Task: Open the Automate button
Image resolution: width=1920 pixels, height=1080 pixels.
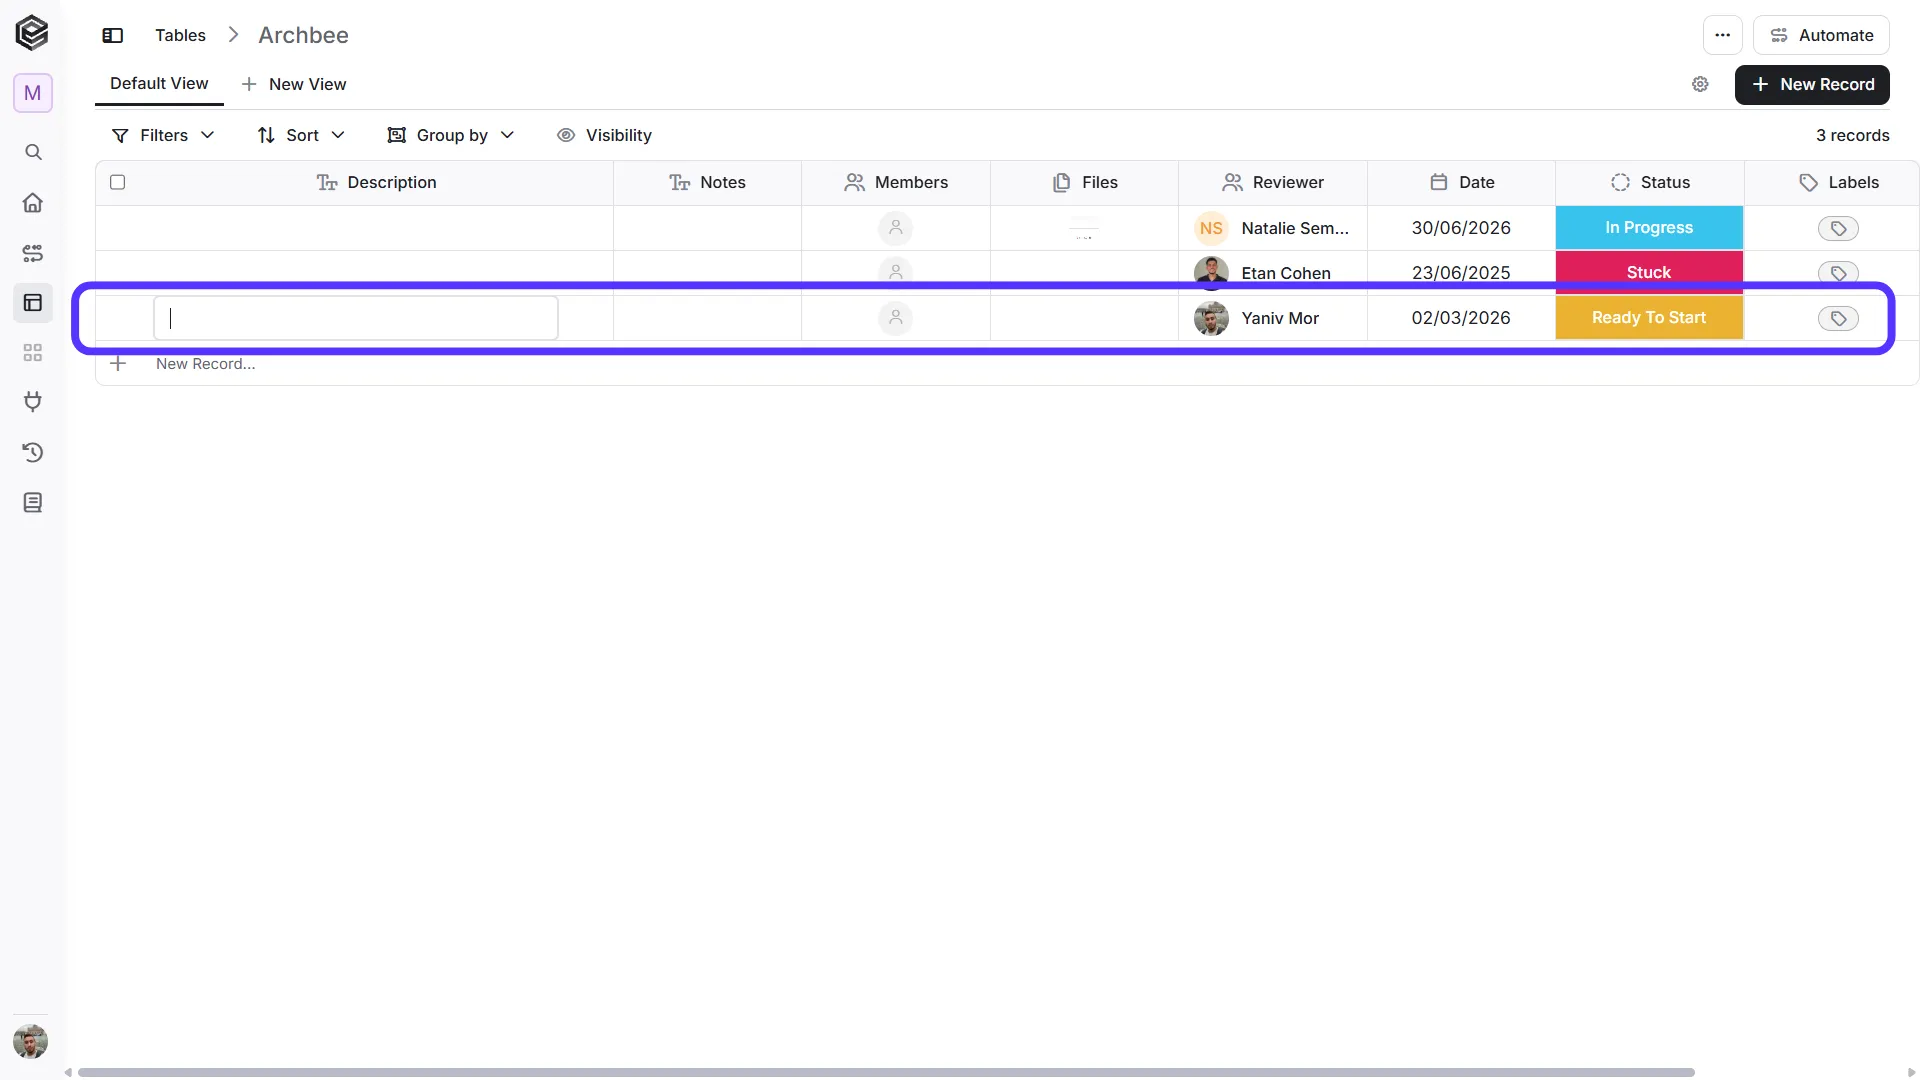Action: point(1821,35)
